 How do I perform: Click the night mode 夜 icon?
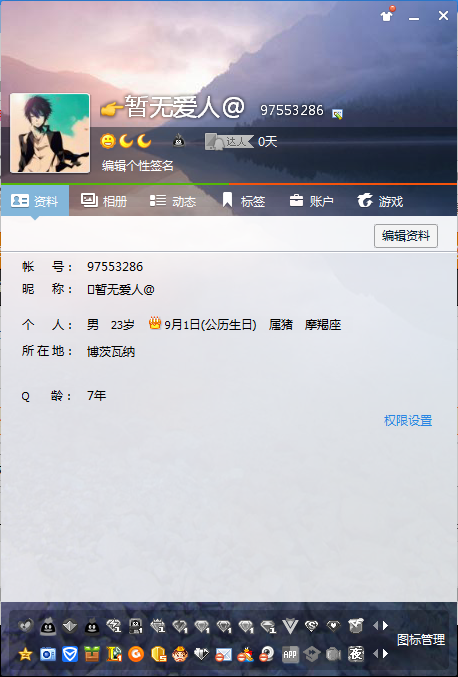[x=356, y=654]
